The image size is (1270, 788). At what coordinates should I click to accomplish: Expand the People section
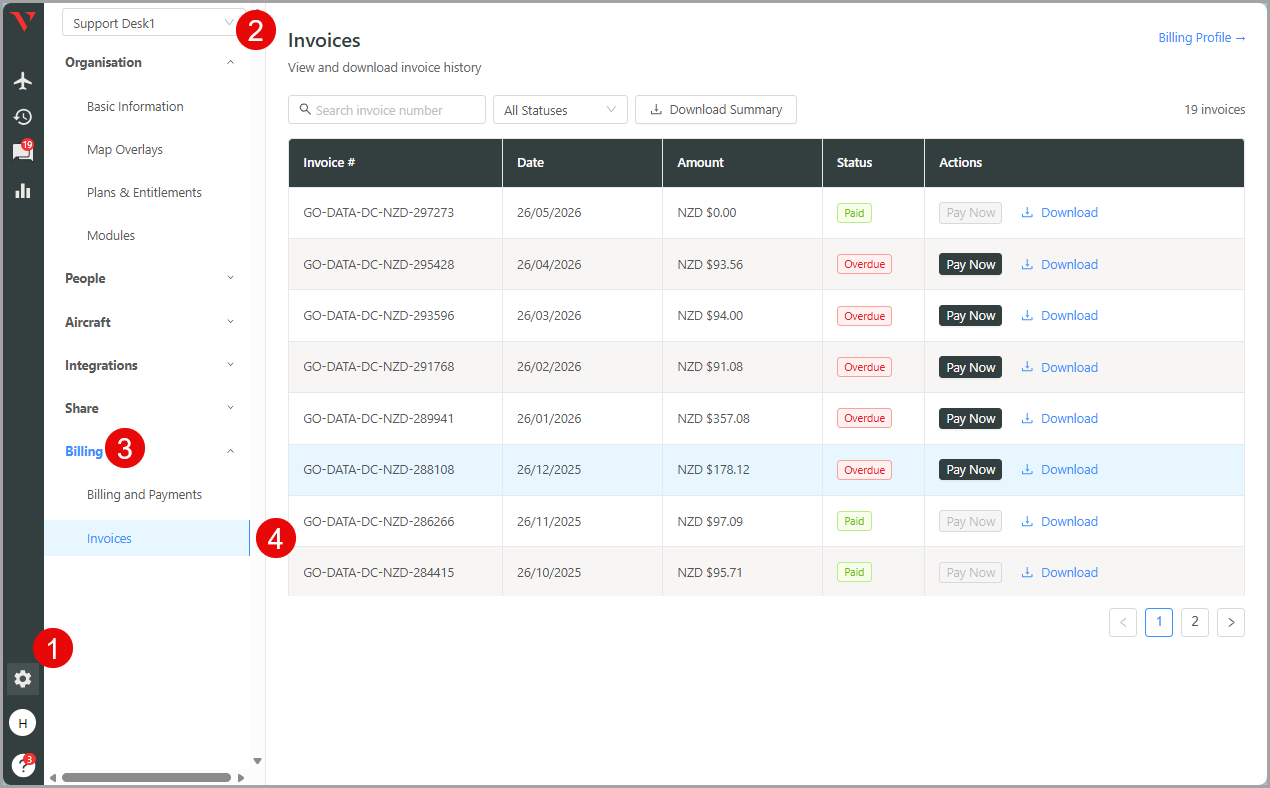(x=150, y=279)
